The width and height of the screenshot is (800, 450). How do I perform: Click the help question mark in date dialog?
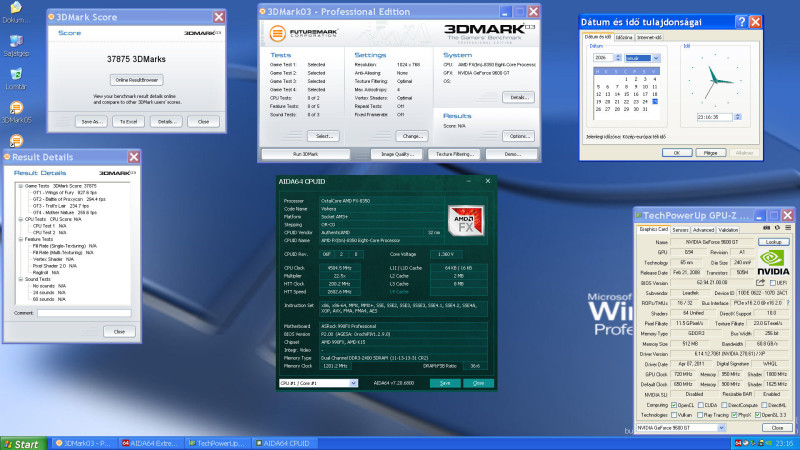tap(741, 22)
